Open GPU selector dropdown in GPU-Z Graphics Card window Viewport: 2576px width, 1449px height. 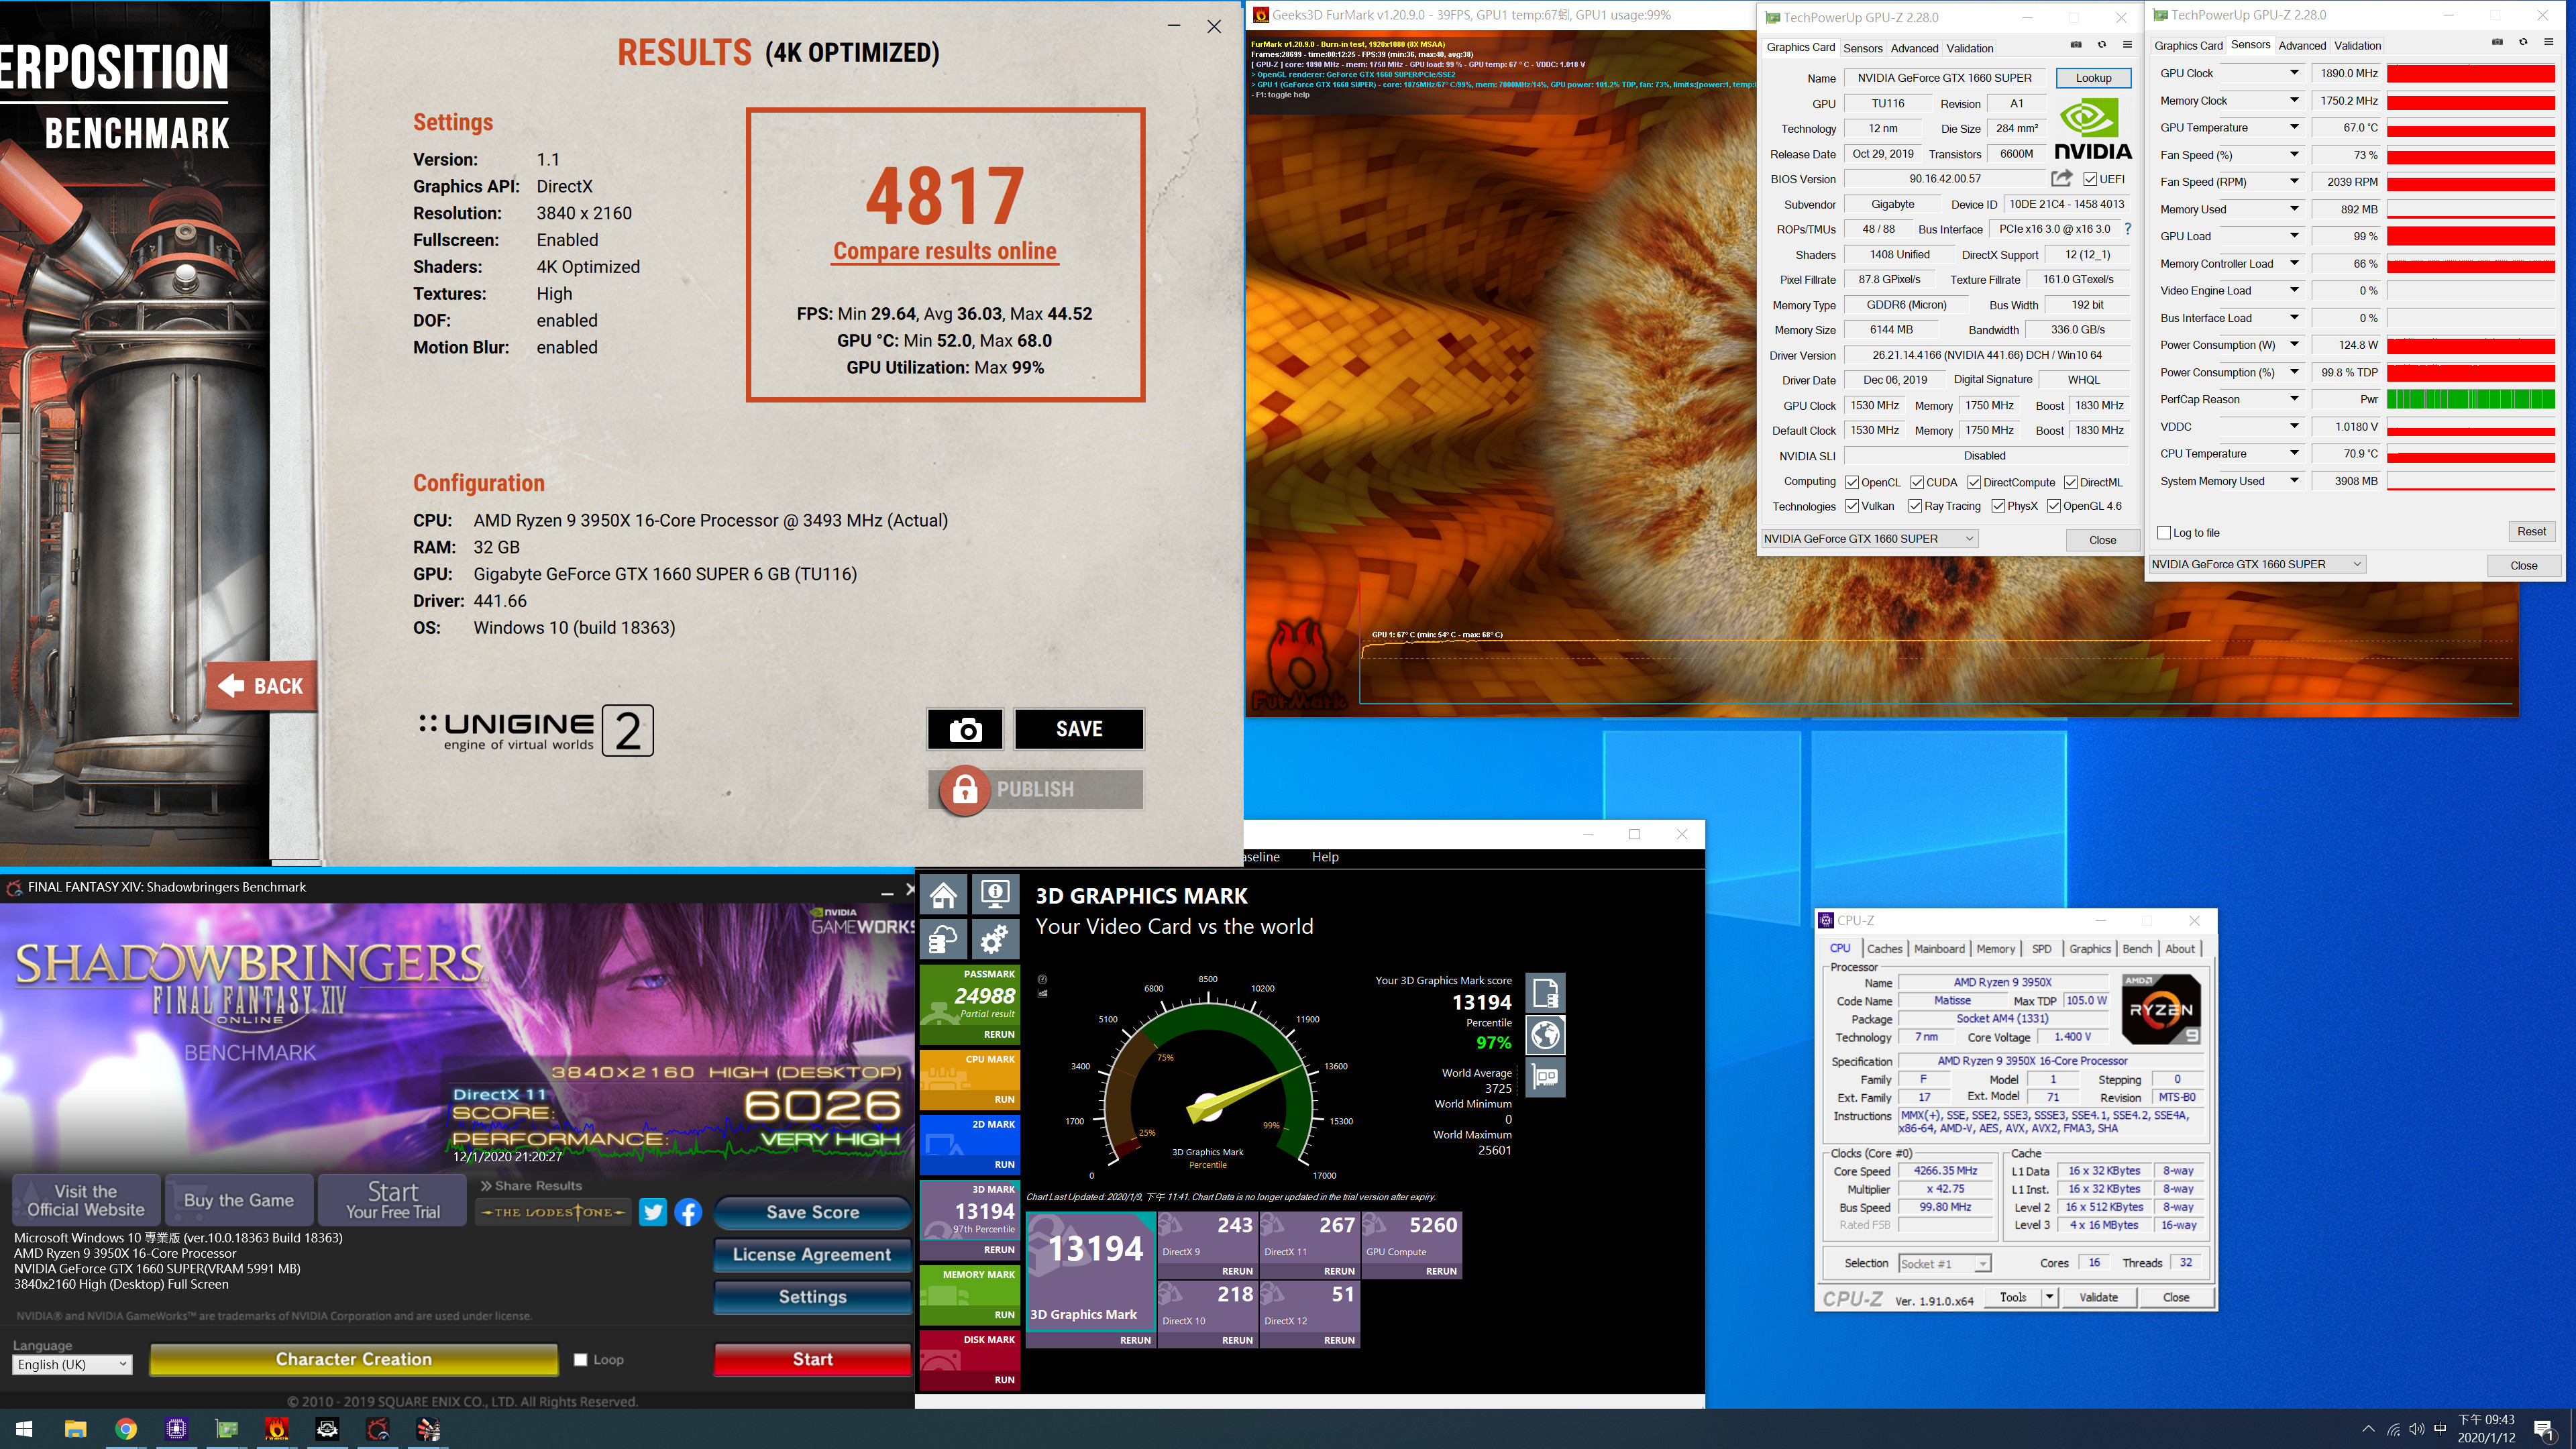click(1869, 539)
